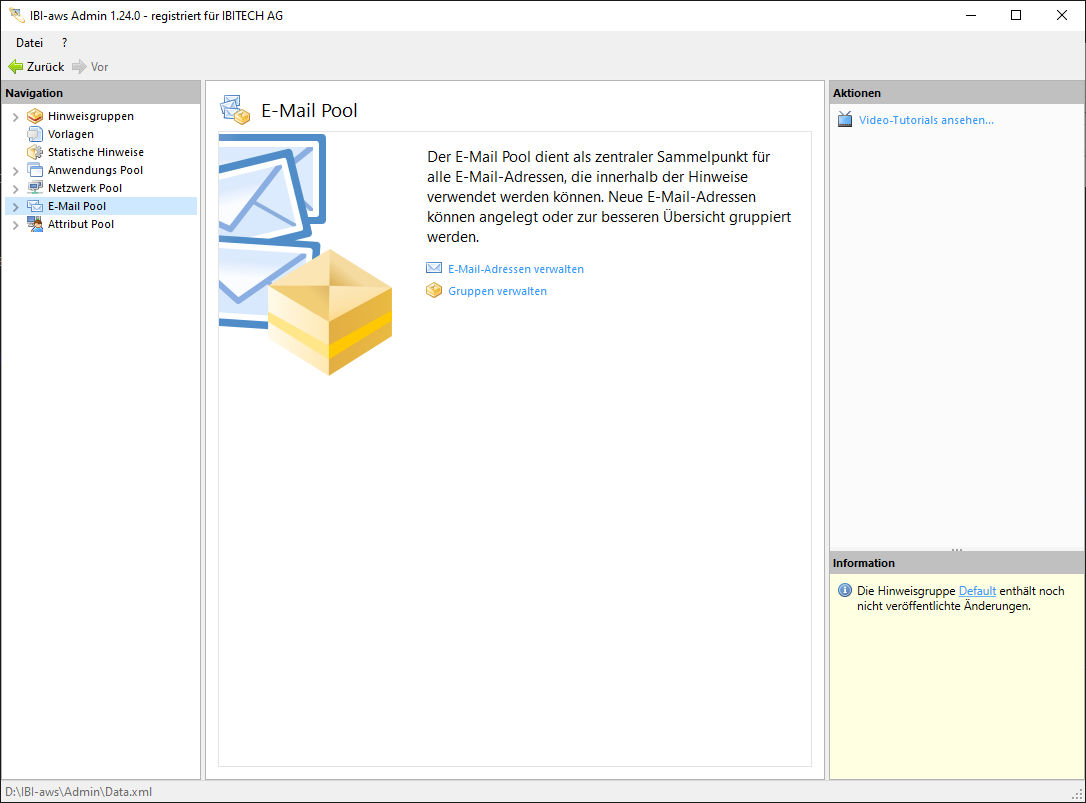Click the splitter dots above Information panel
1086x803 pixels.
pos(957,549)
